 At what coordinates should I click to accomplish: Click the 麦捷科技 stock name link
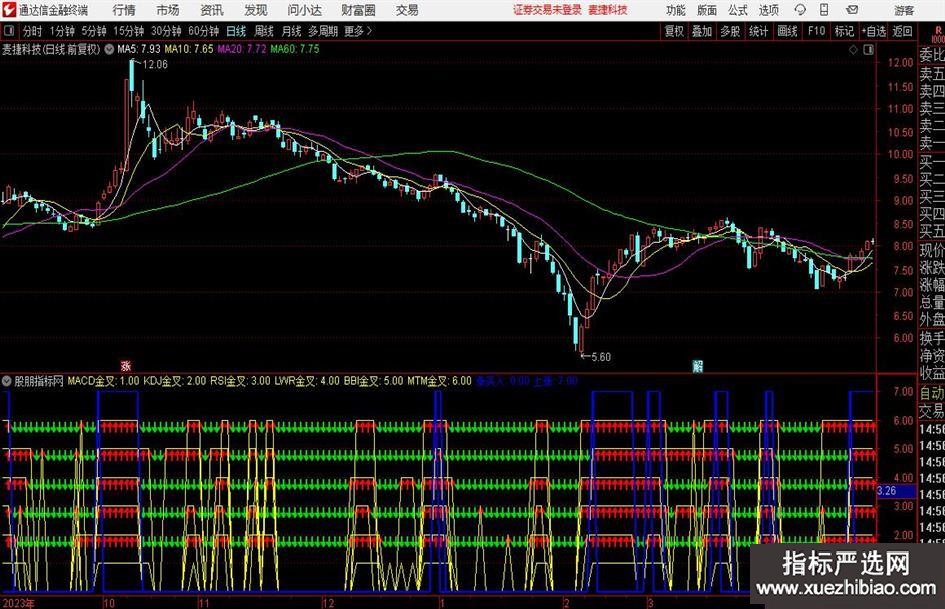(608, 10)
